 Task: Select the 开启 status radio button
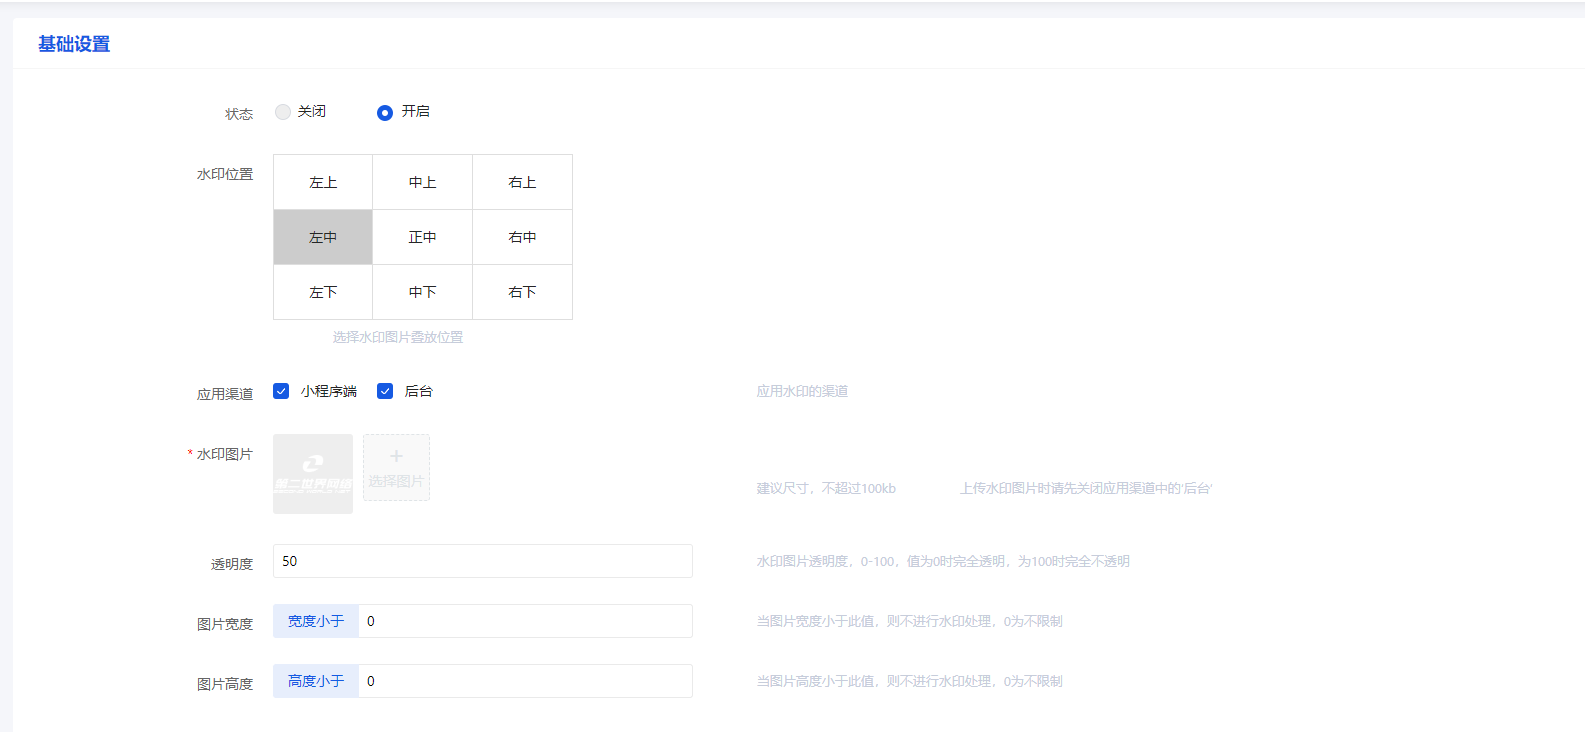click(385, 113)
